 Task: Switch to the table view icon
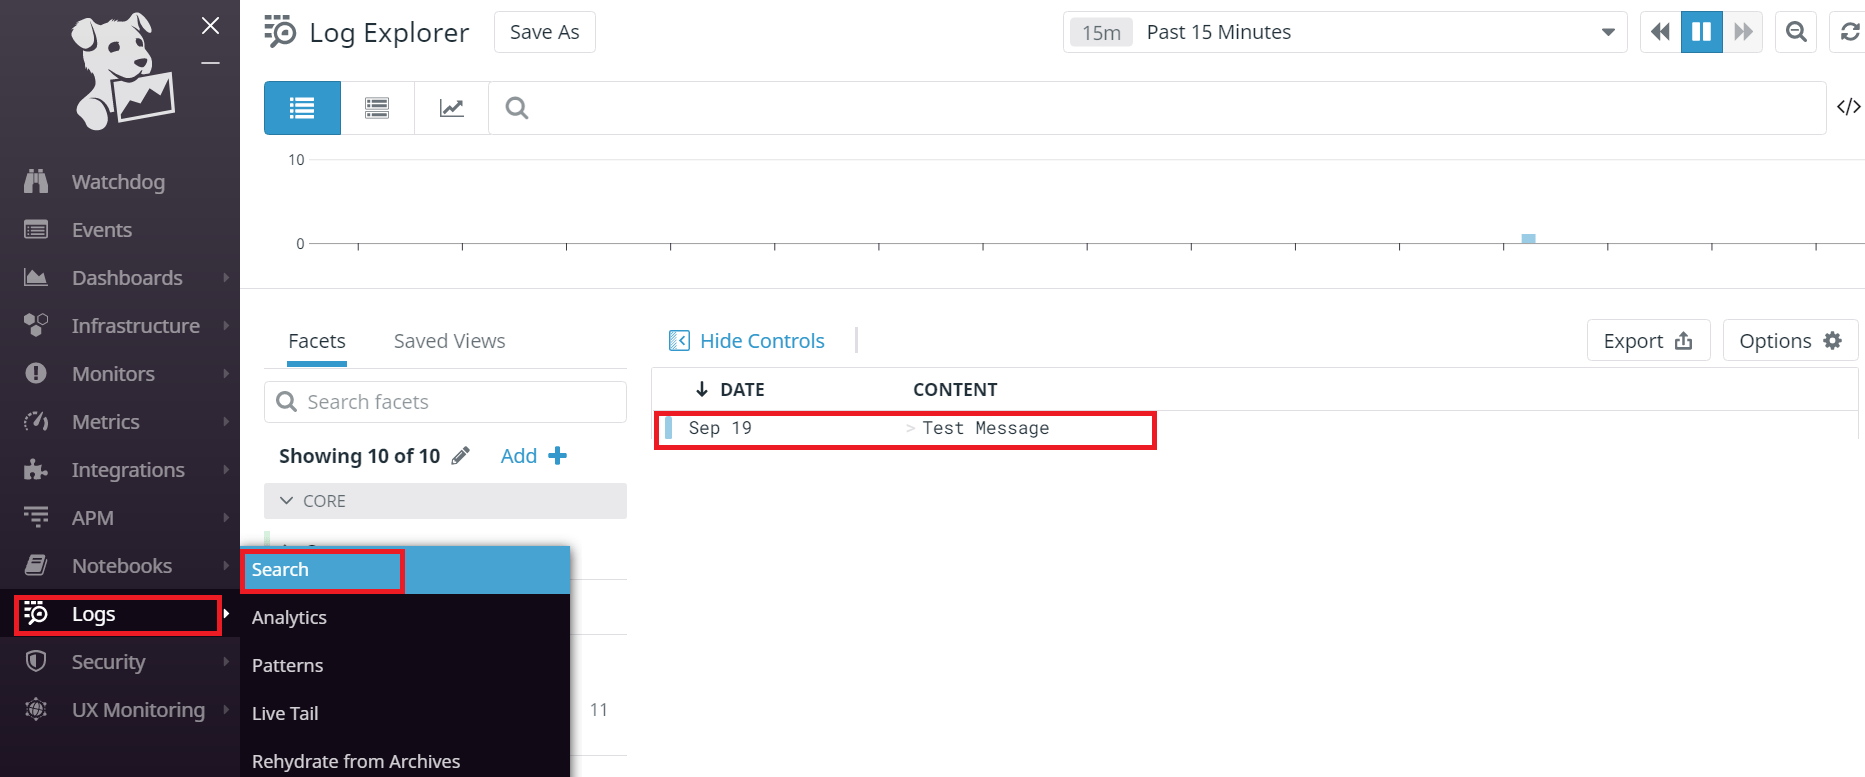[377, 108]
